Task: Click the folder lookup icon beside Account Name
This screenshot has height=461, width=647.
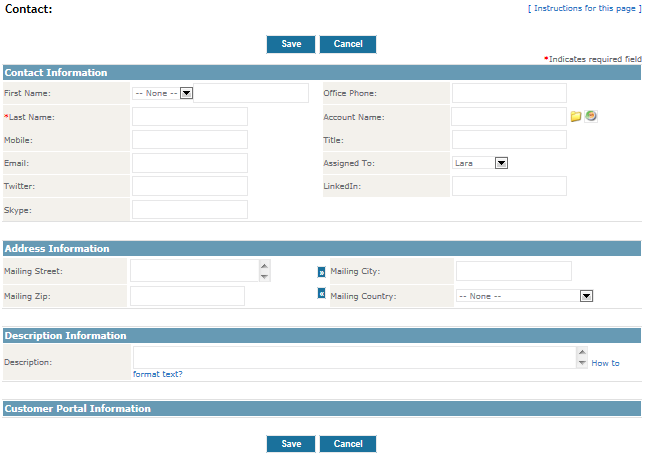Action: tap(576, 116)
